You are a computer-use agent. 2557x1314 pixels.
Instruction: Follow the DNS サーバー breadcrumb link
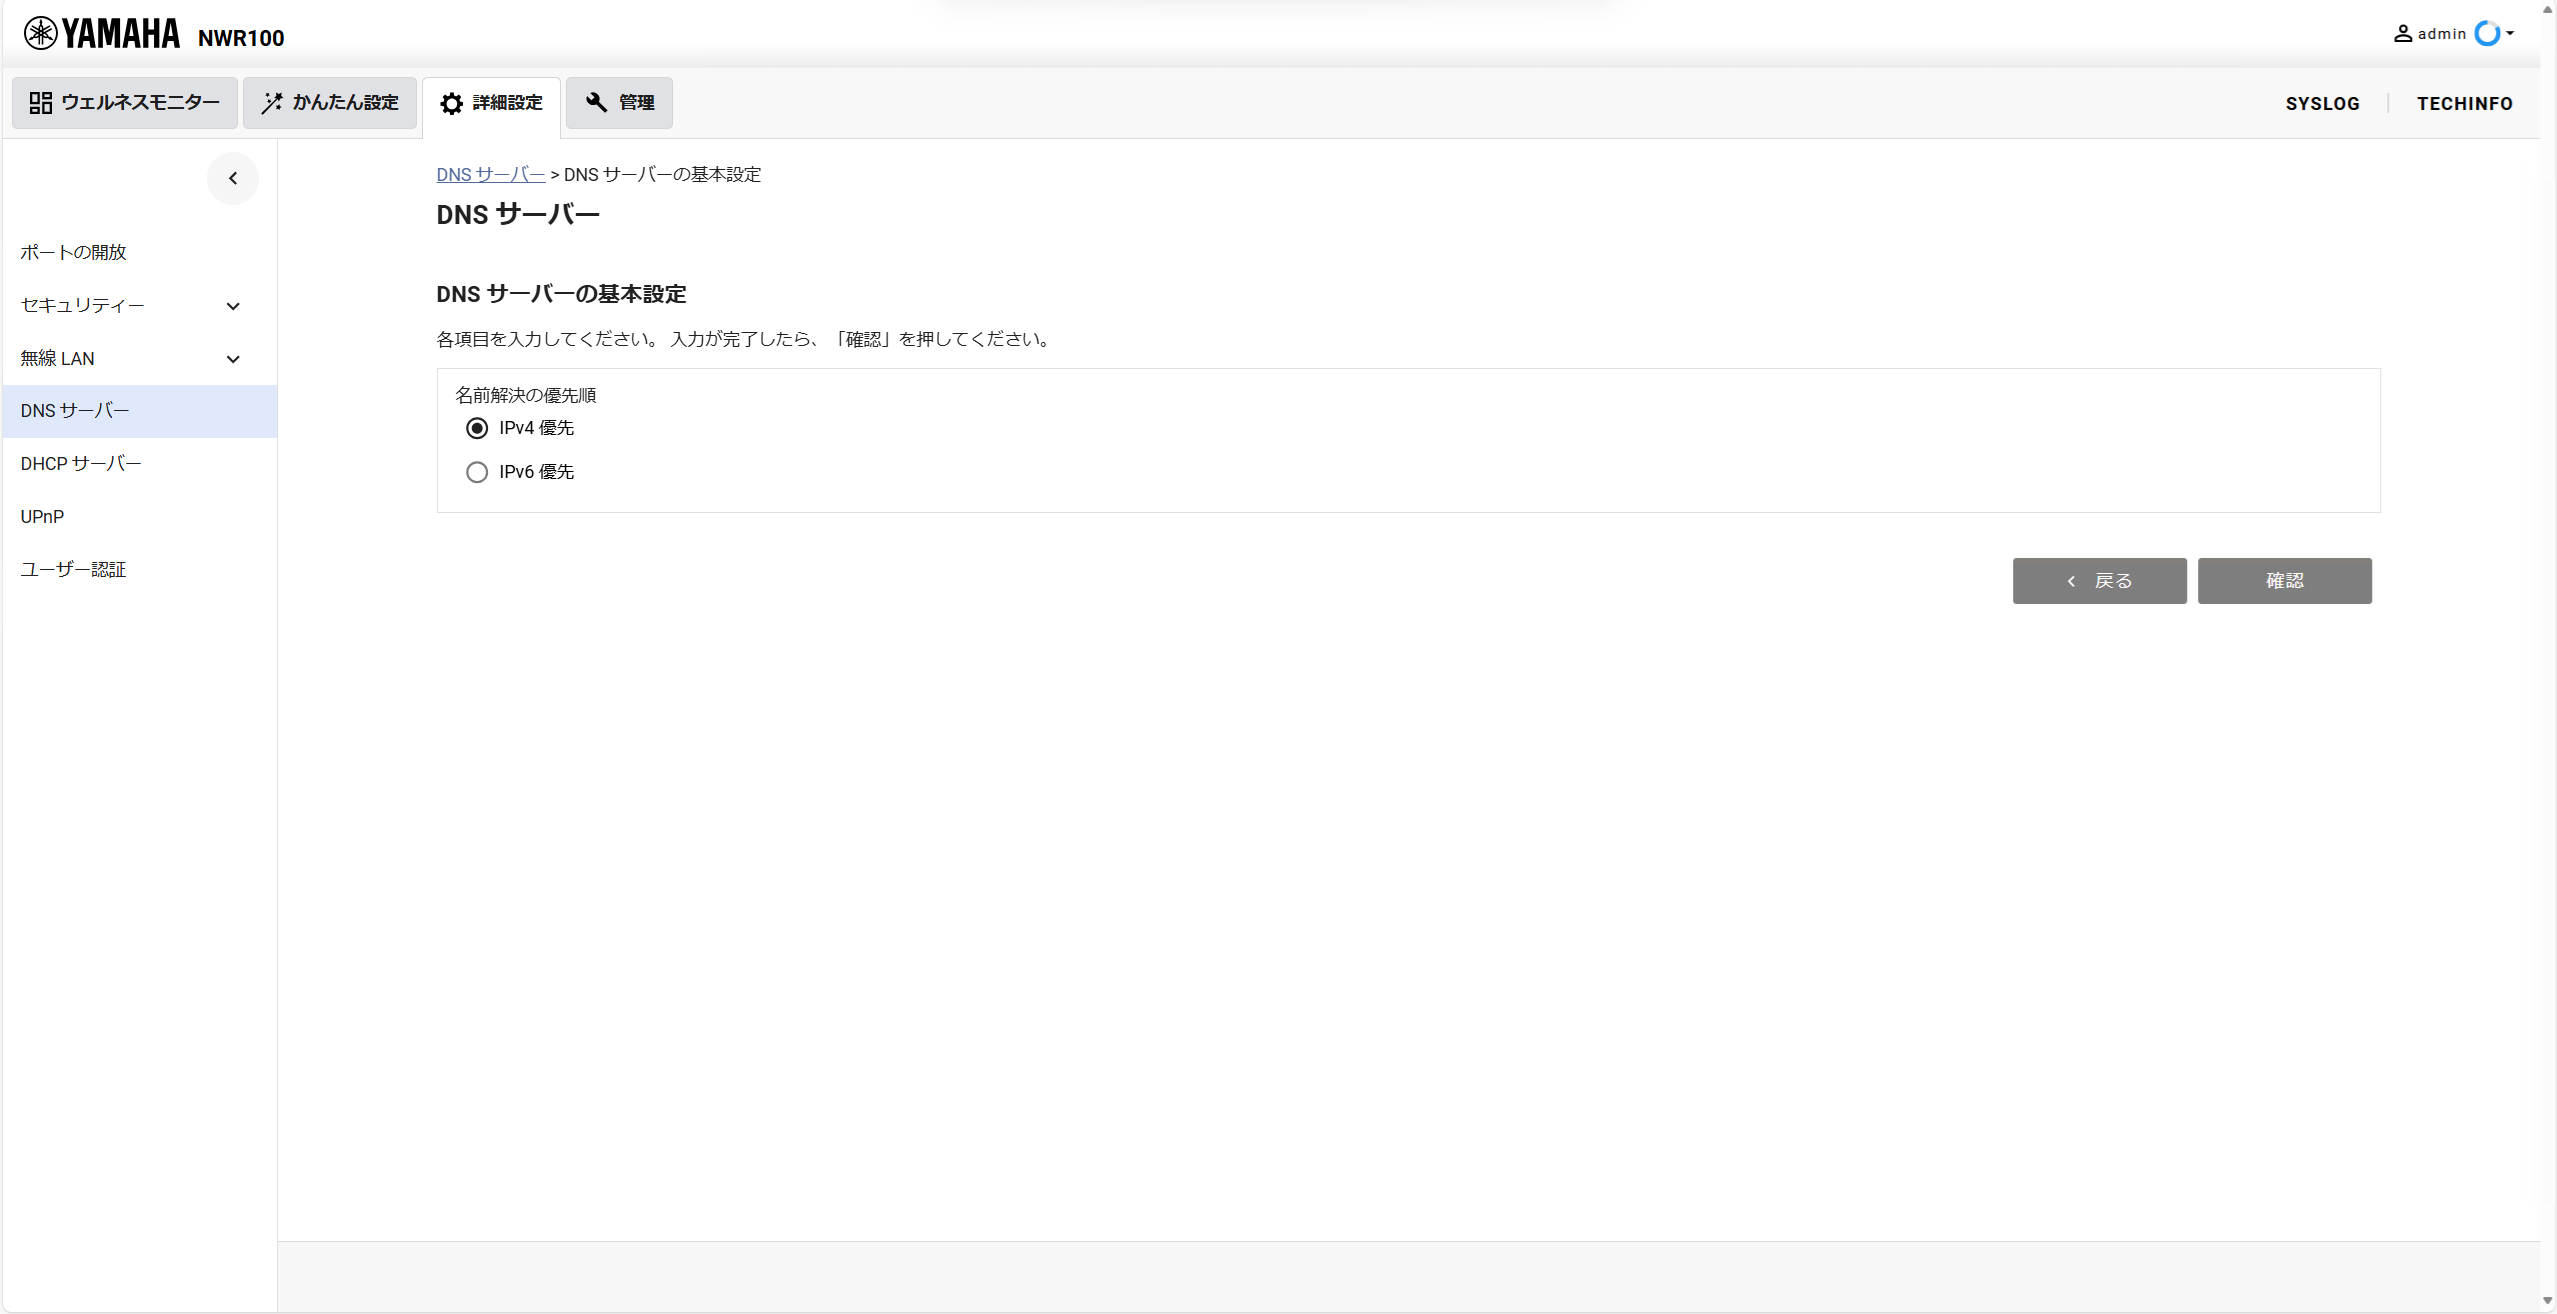pyautogui.click(x=490, y=175)
